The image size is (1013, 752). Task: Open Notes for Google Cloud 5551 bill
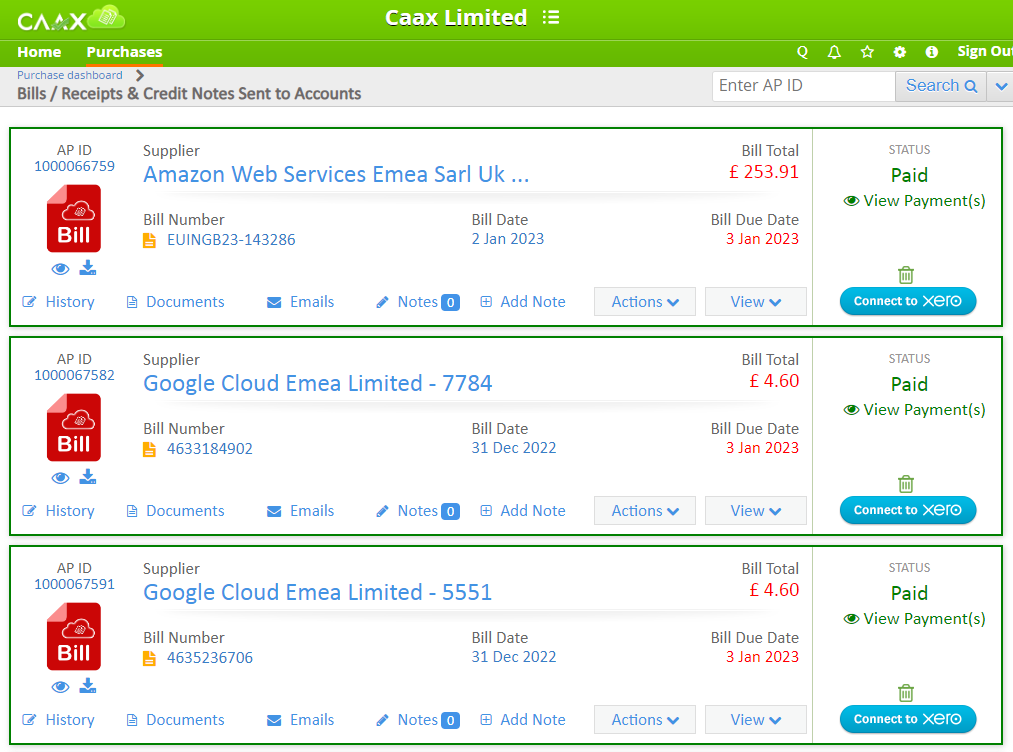pyautogui.click(x=417, y=720)
